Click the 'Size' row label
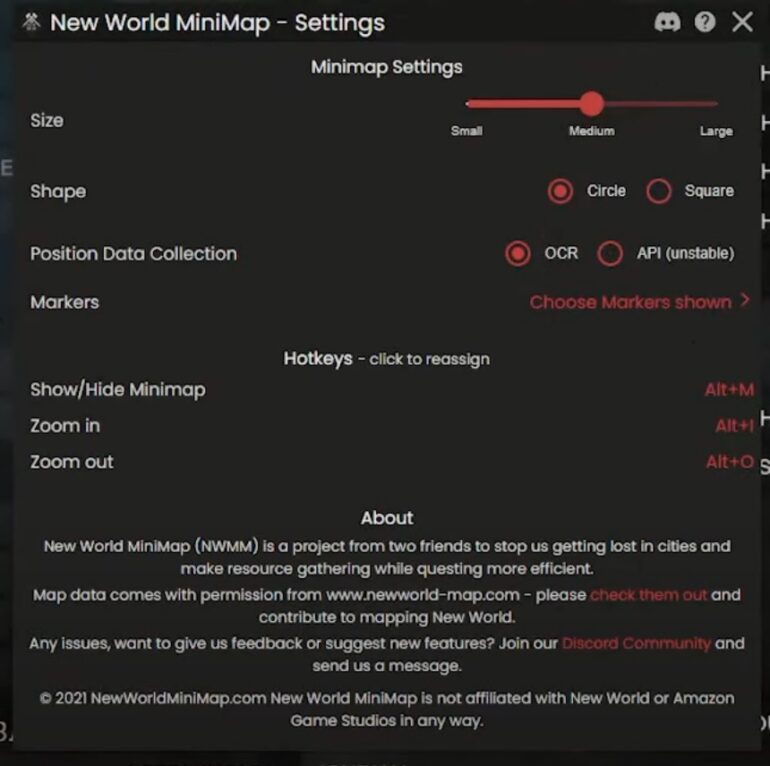Viewport: 770px width, 766px height. (47, 120)
